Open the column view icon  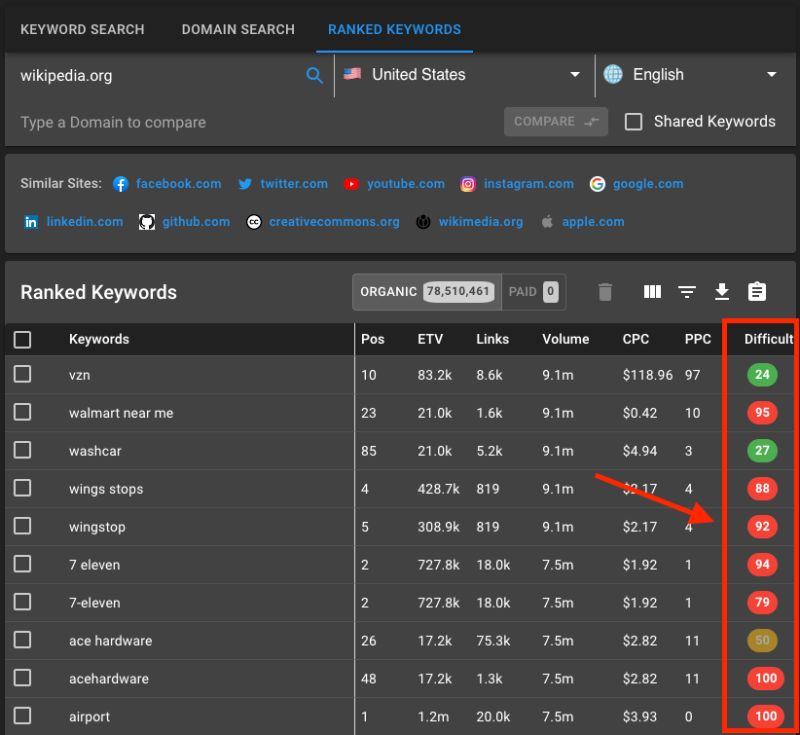(x=652, y=292)
